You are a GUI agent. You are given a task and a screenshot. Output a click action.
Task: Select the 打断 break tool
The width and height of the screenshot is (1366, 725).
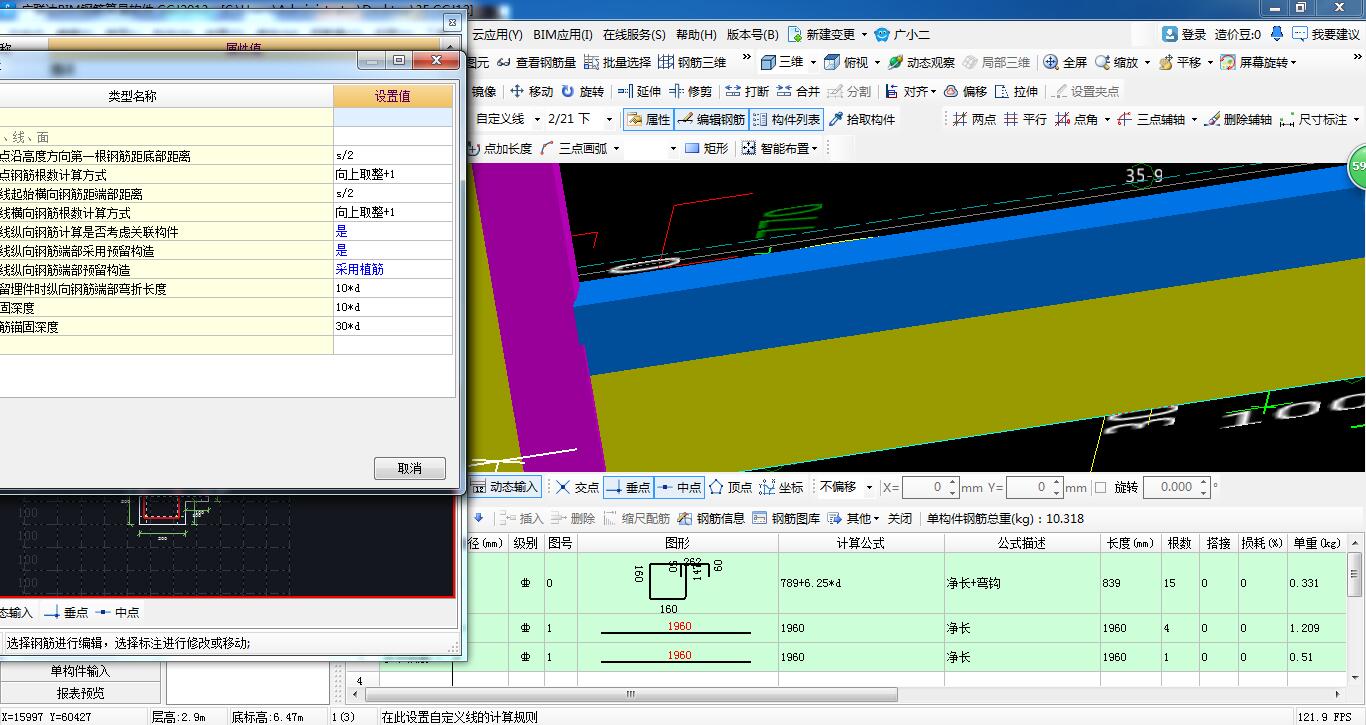click(x=747, y=91)
